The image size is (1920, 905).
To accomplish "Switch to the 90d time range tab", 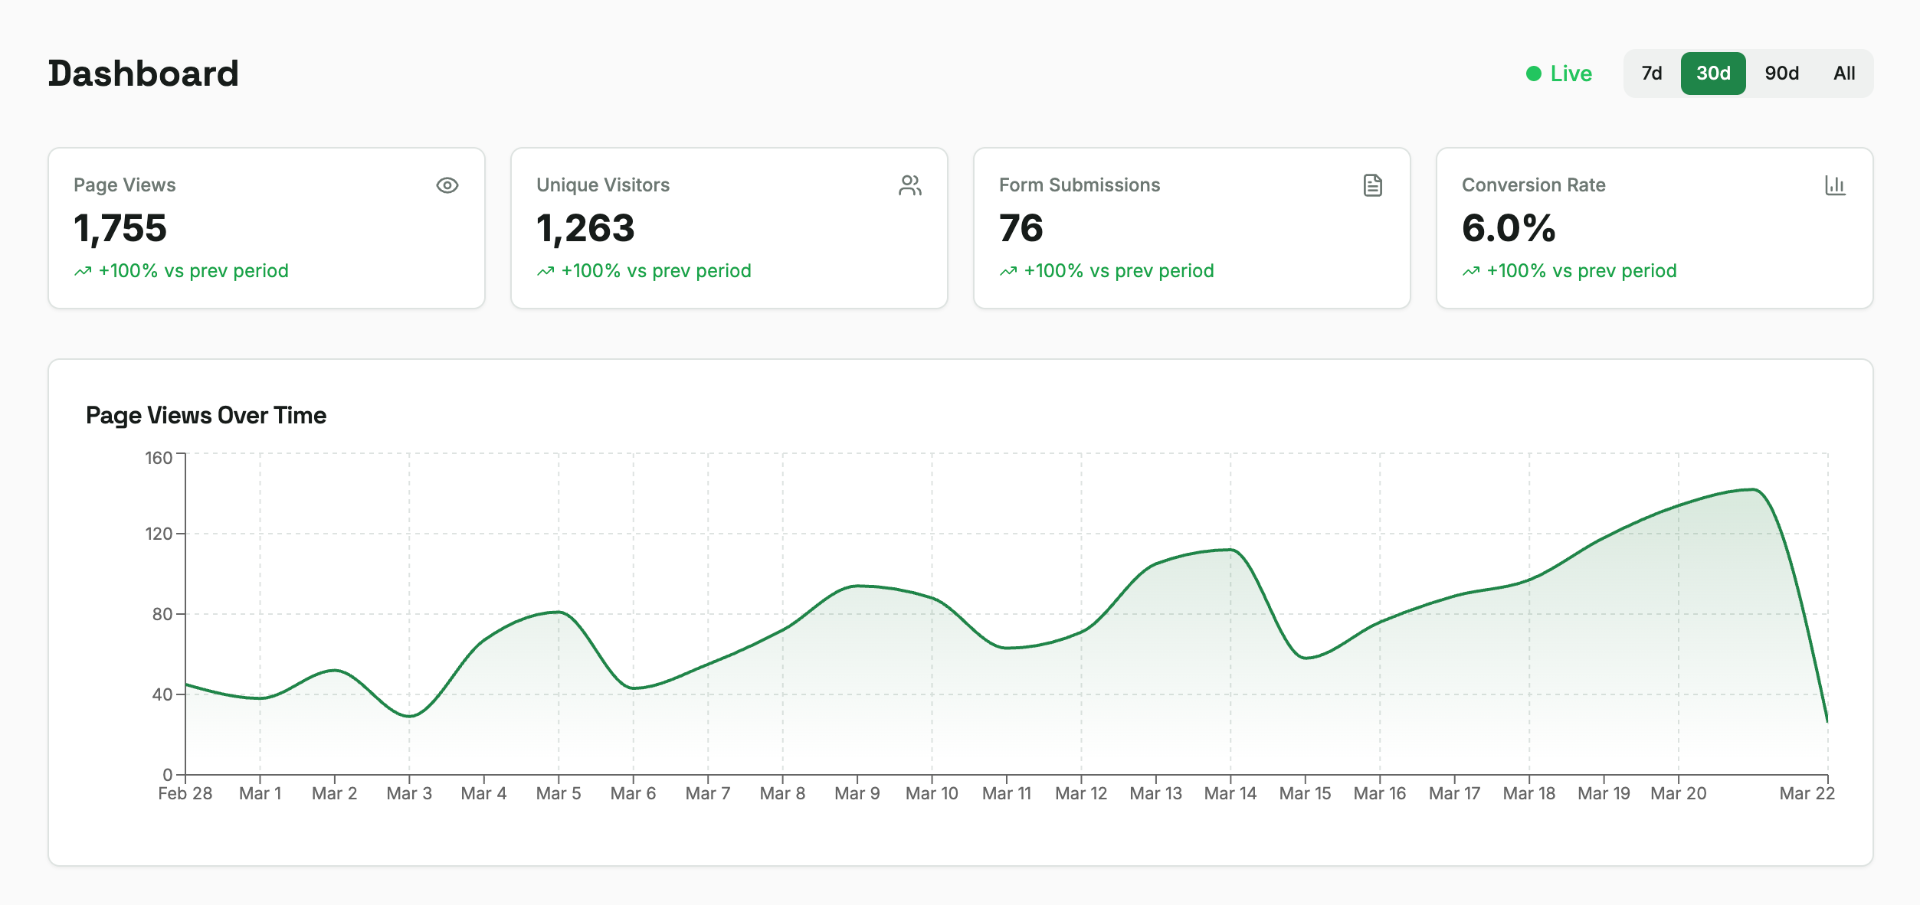I will [1781, 73].
